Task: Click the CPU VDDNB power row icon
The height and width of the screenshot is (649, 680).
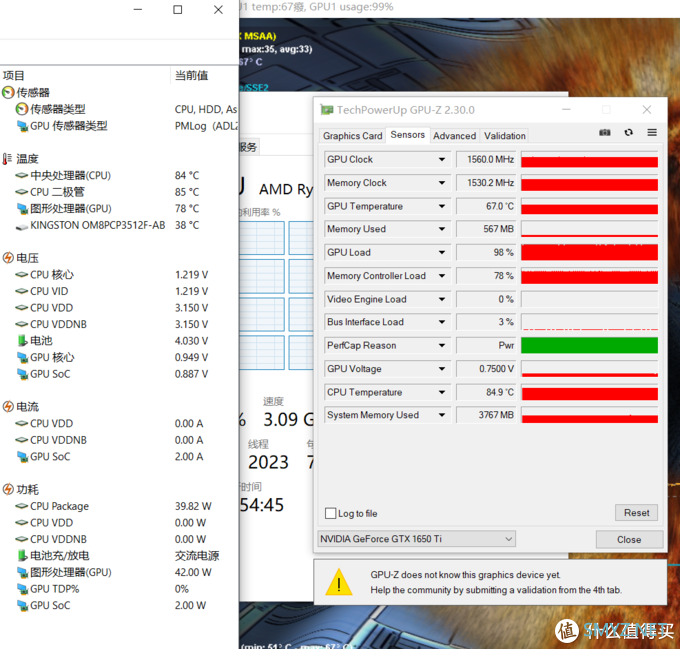Action: 22,539
